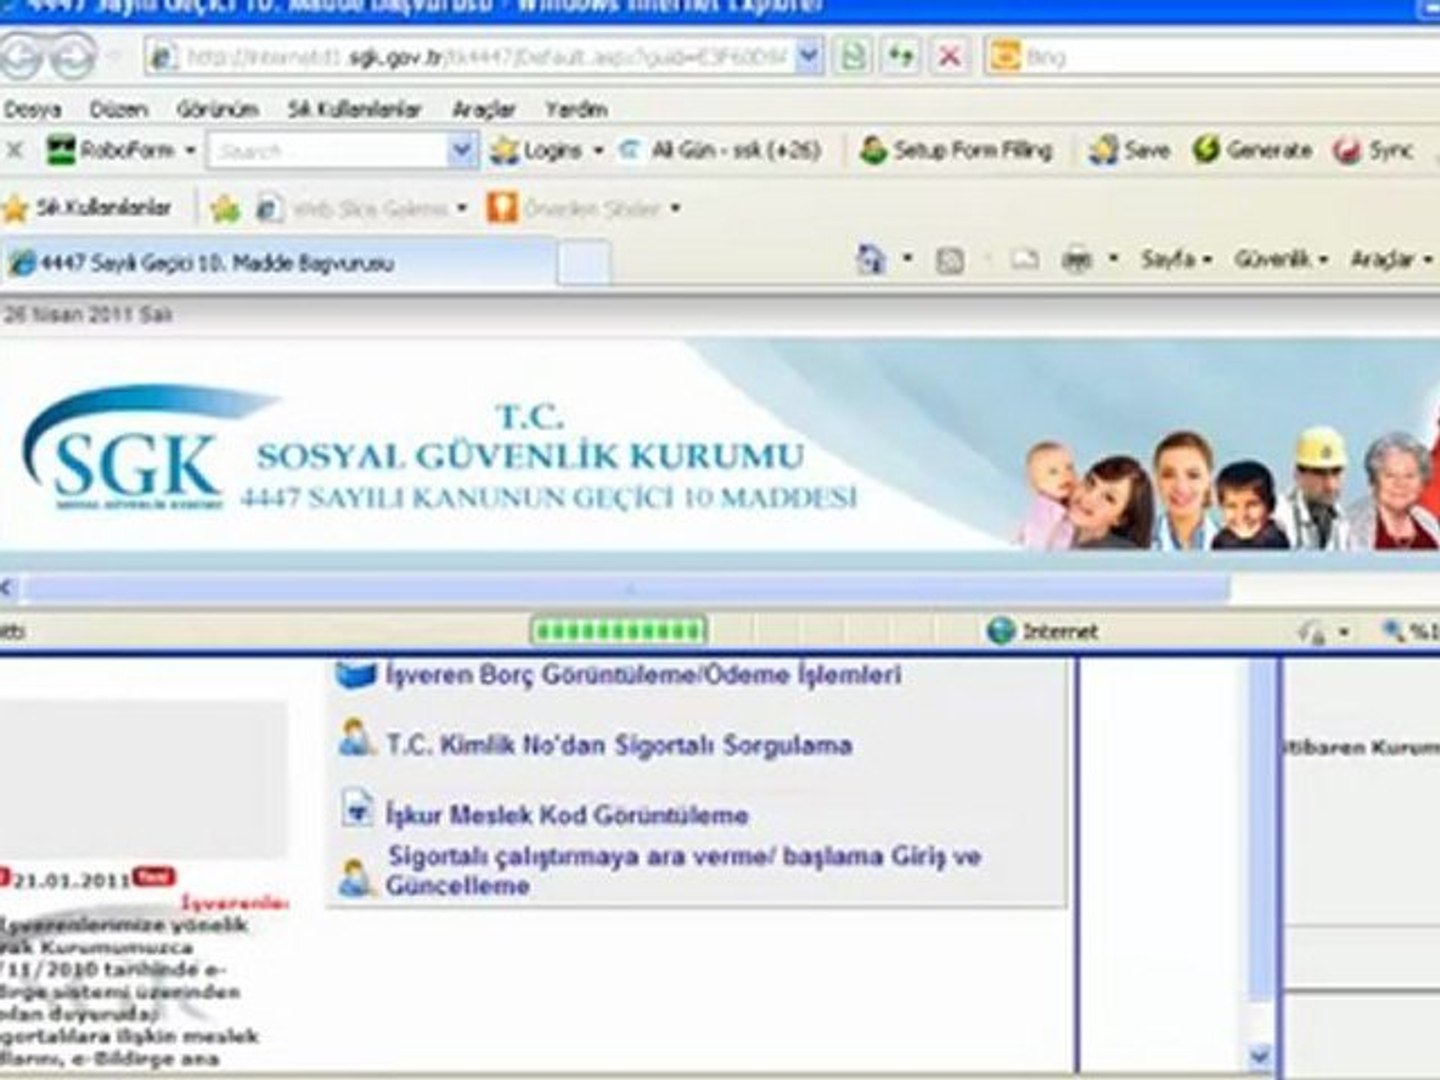Open the Güvenlik menu dropdown

coord(1280,260)
